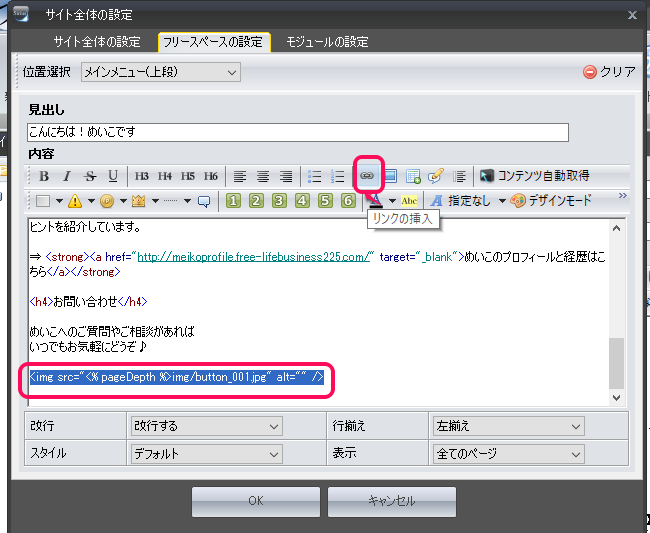Screen dimensions: 650x533
Task: Center-align the selected text
Action: tap(263, 176)
